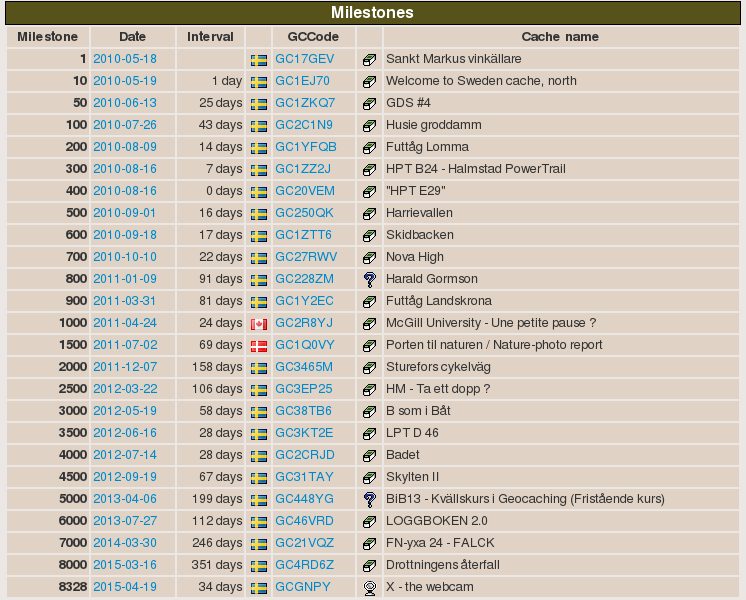
Task: Click the Canadian flag icon for GC2R8YJ
Action: click(x=258, y=324)
